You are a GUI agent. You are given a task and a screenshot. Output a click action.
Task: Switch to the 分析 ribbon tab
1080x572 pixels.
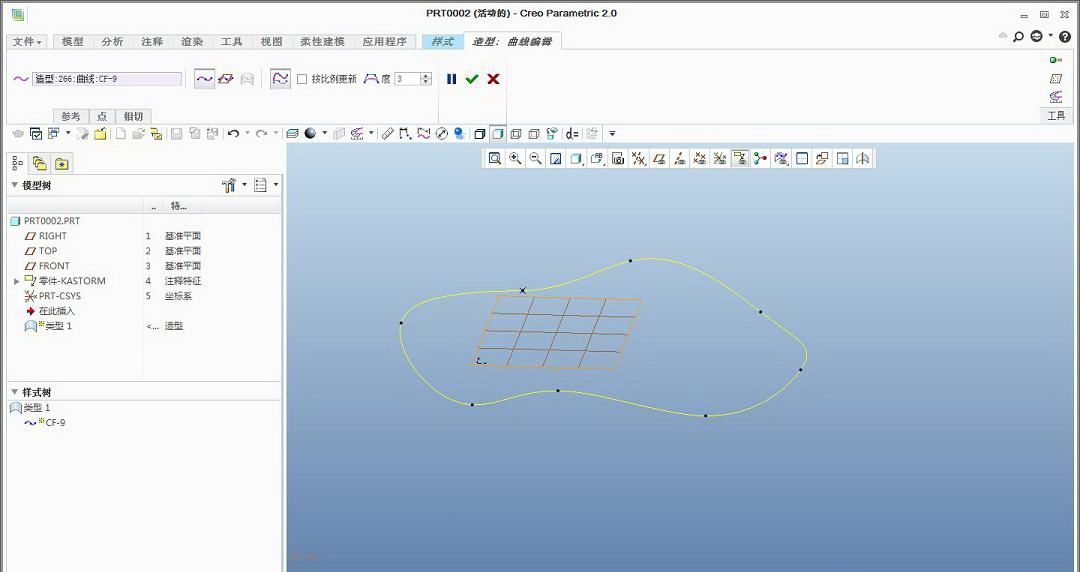(x=112, y=42)
